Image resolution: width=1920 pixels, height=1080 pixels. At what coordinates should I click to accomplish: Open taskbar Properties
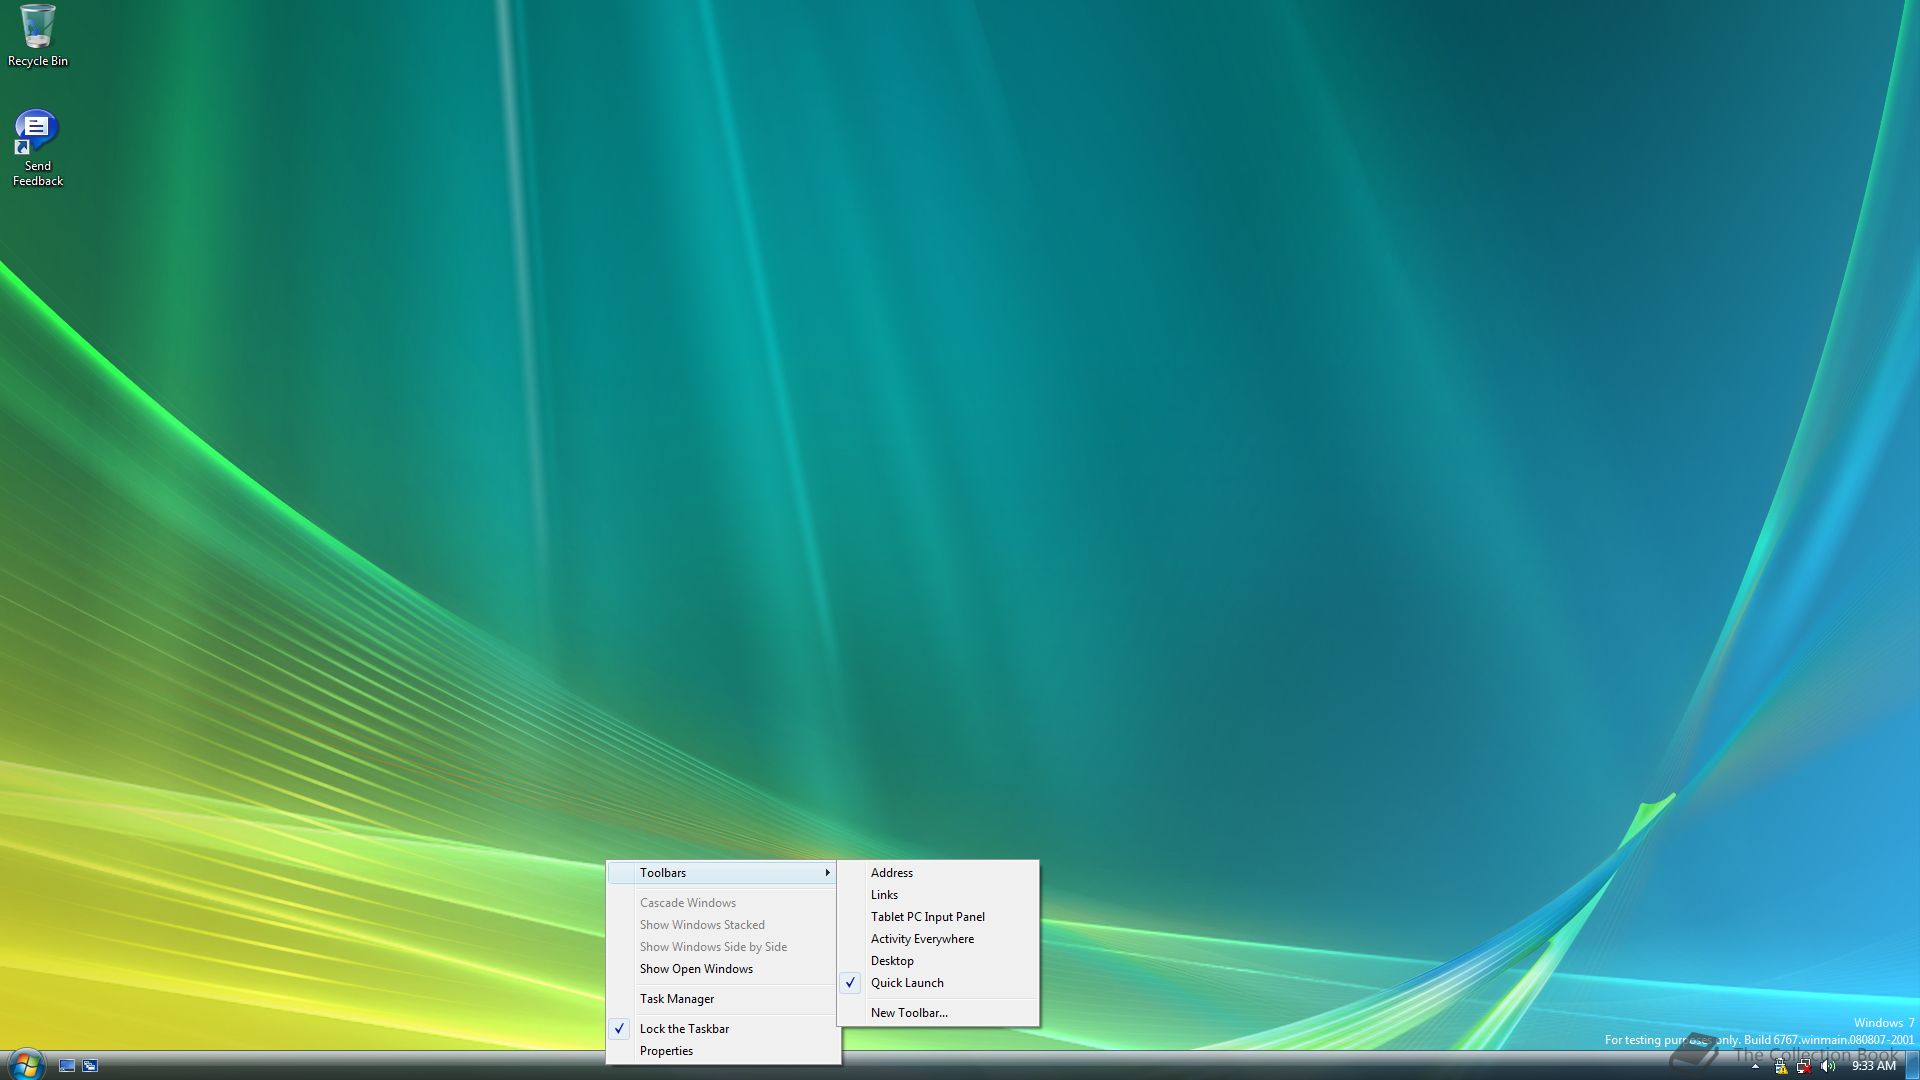666,1051
